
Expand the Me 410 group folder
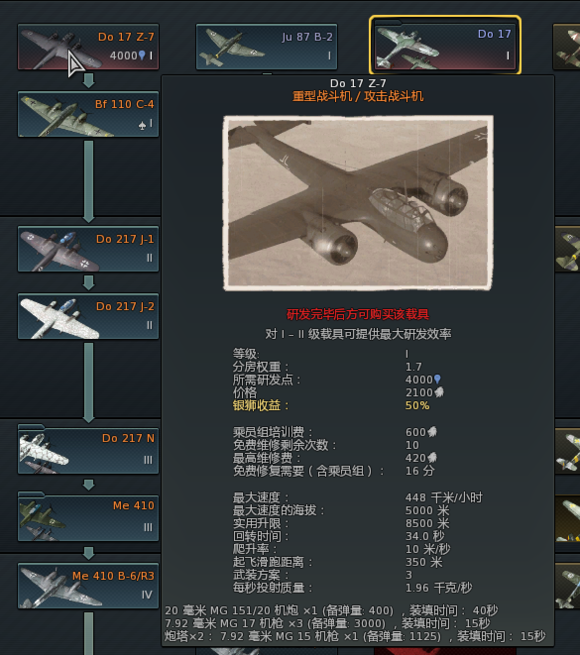pos(88,517)
